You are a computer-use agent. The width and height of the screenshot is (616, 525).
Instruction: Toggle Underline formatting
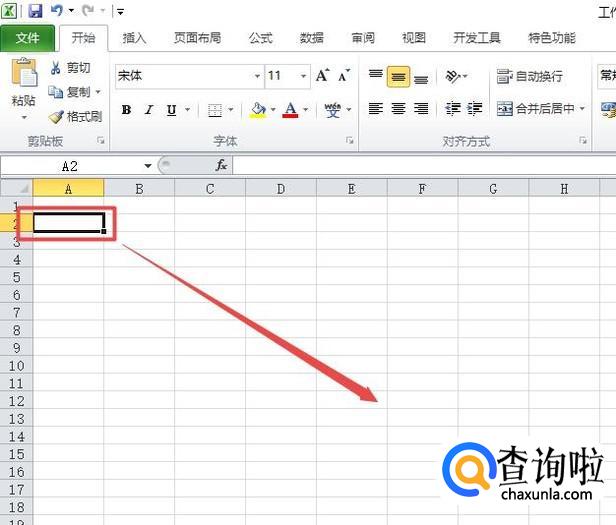point(171,110)
